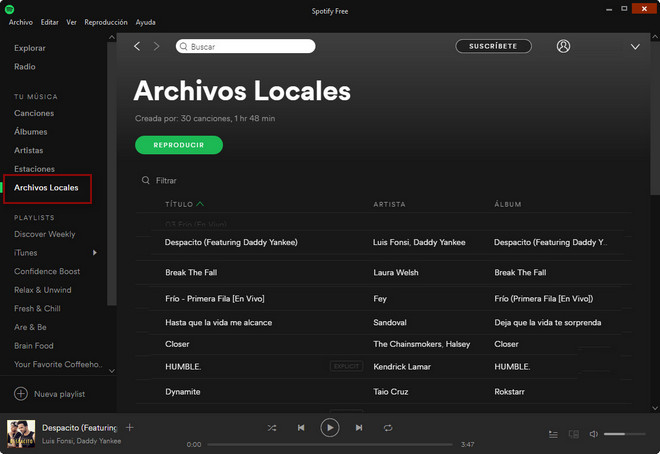Open the Reproducción menu
This screenshot has height=454, width=660.
[x=106, y=22]
